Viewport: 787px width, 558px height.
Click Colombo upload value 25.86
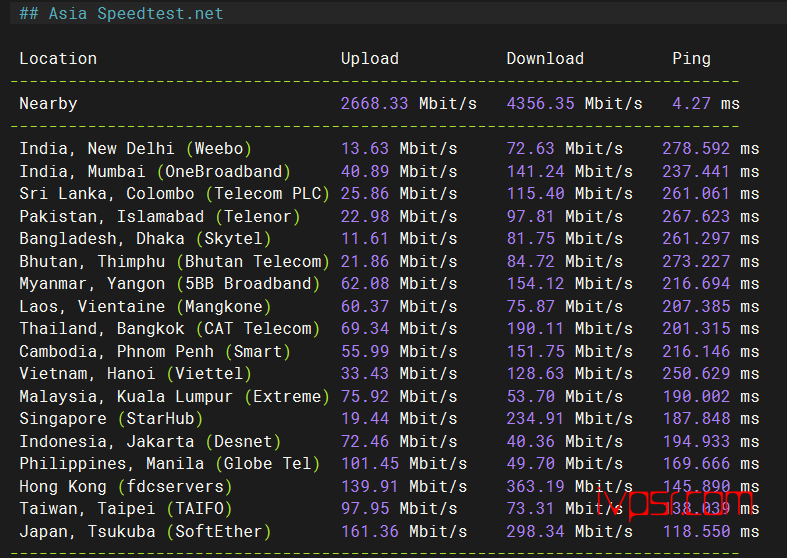pos(365,194)
